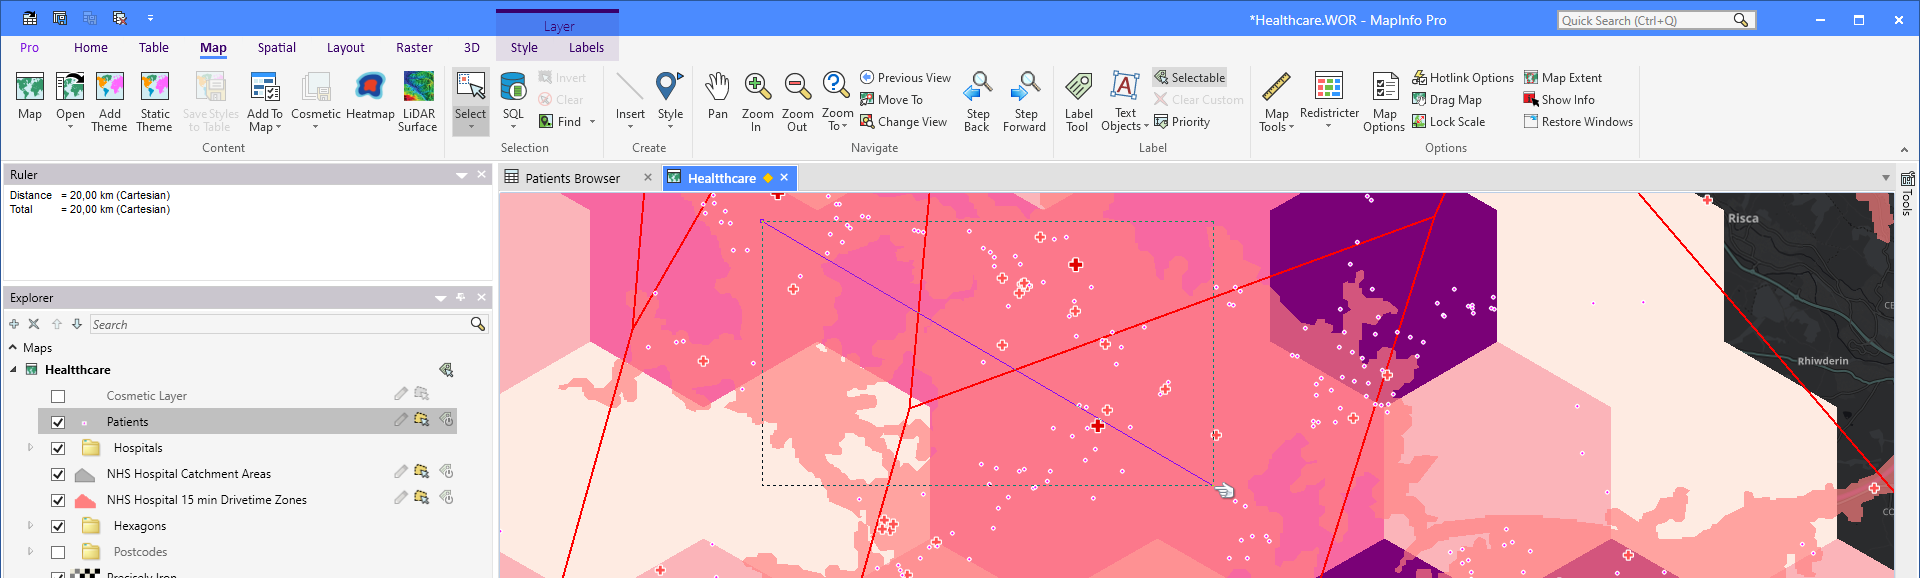Click the Step Back navigation icon
Viewport: 1920px width, 578px height.
point(977,87)
